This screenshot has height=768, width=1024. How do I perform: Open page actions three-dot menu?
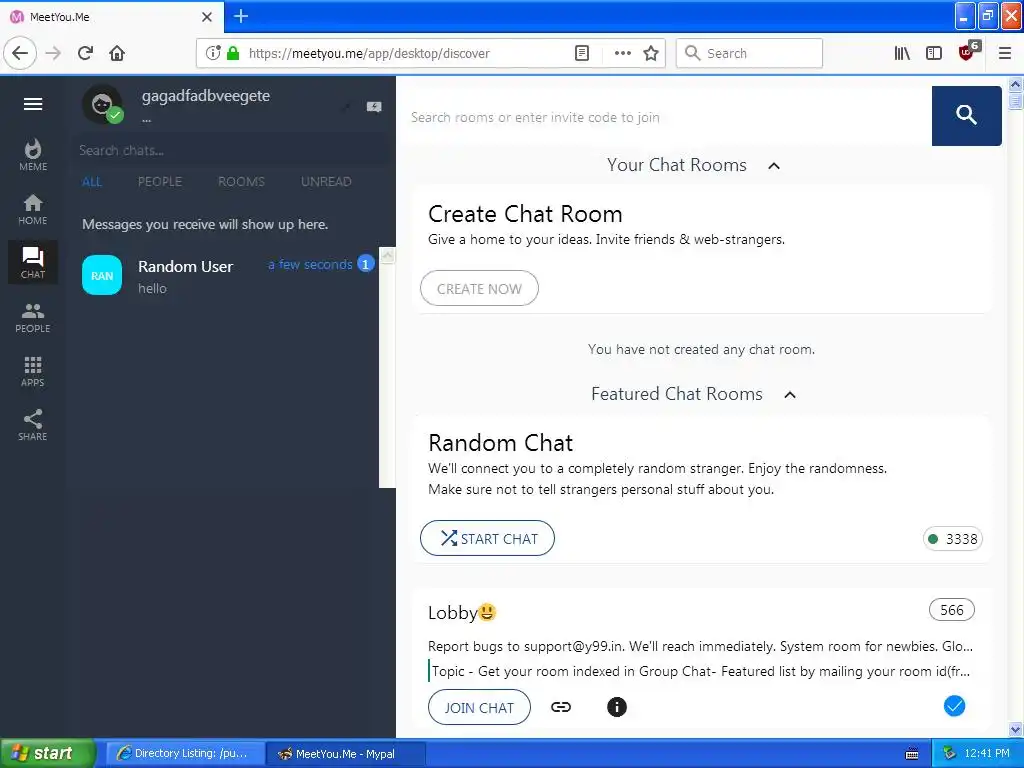(x=622, y=53)
